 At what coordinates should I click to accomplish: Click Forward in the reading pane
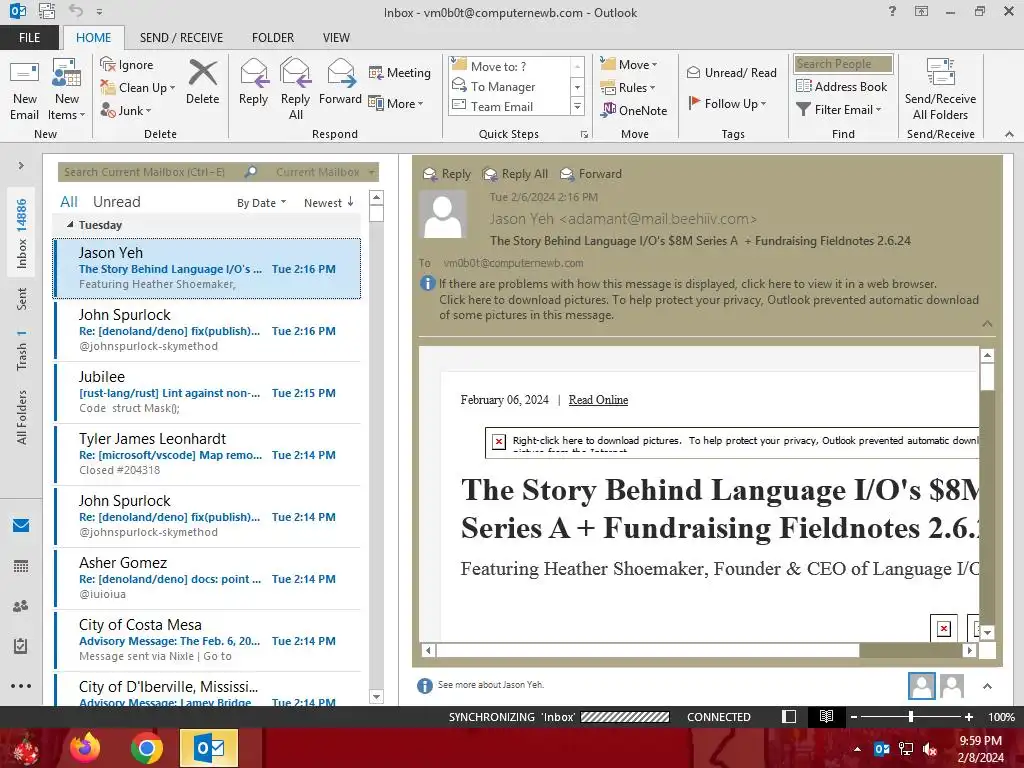click(591, 174)
